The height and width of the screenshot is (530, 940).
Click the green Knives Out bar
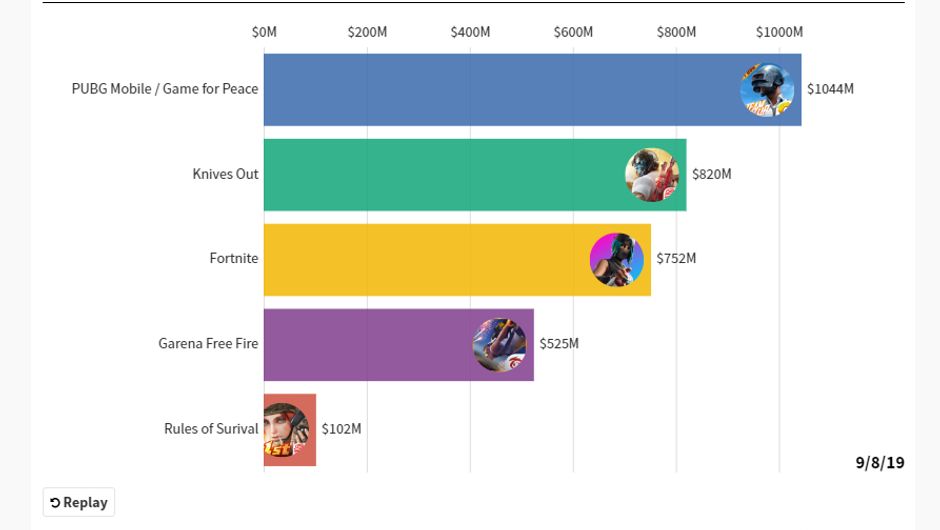click(440, 175)
